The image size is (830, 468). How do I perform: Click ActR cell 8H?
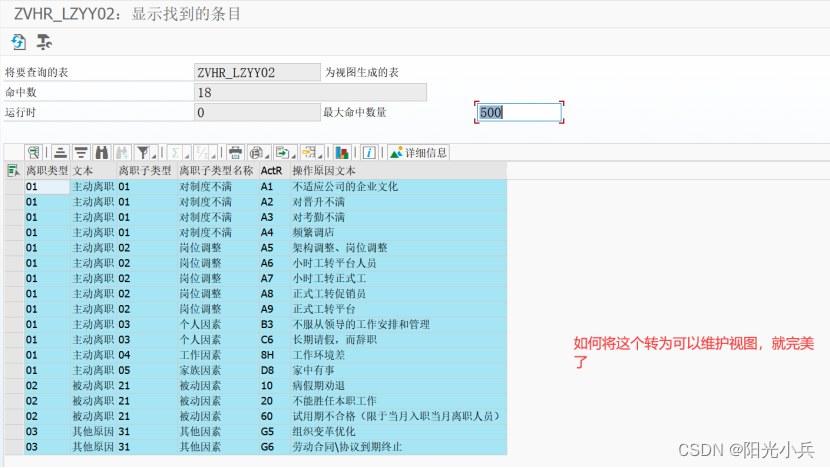274,355
